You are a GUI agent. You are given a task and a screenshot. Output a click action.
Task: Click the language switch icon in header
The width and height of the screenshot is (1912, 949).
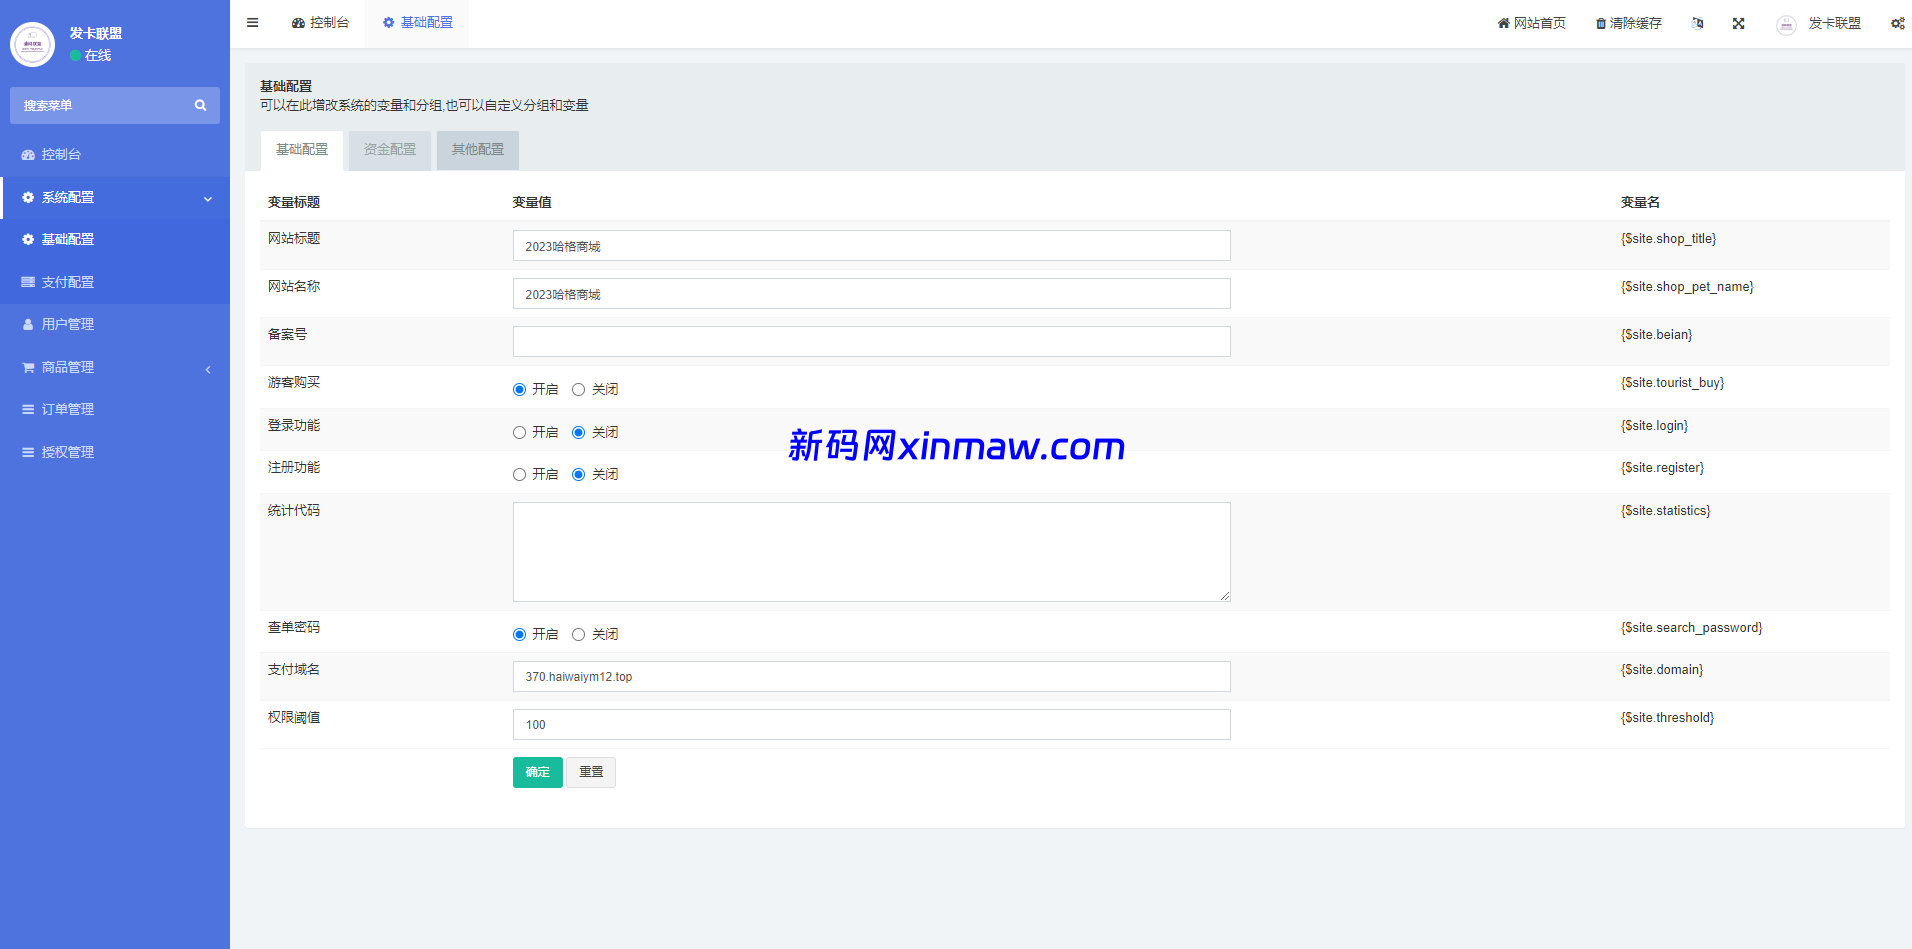click(1697, 23)
